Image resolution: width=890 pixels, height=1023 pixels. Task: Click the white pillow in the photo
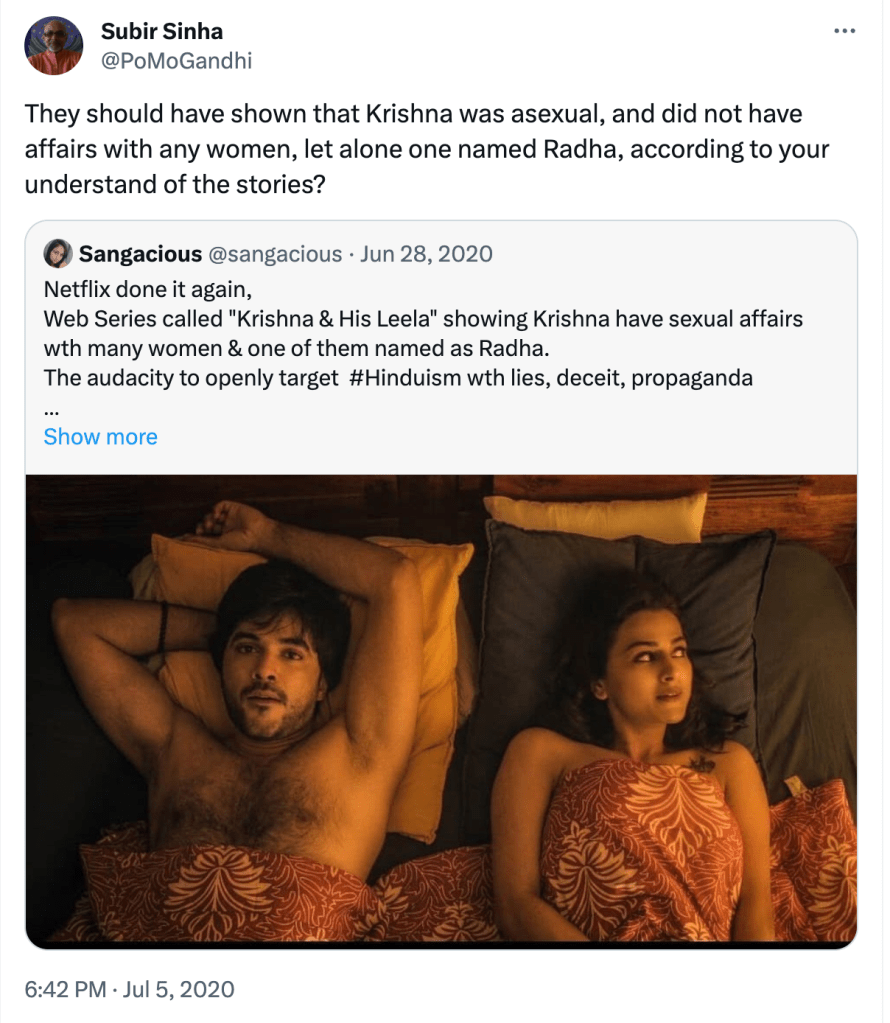[595, 515]
